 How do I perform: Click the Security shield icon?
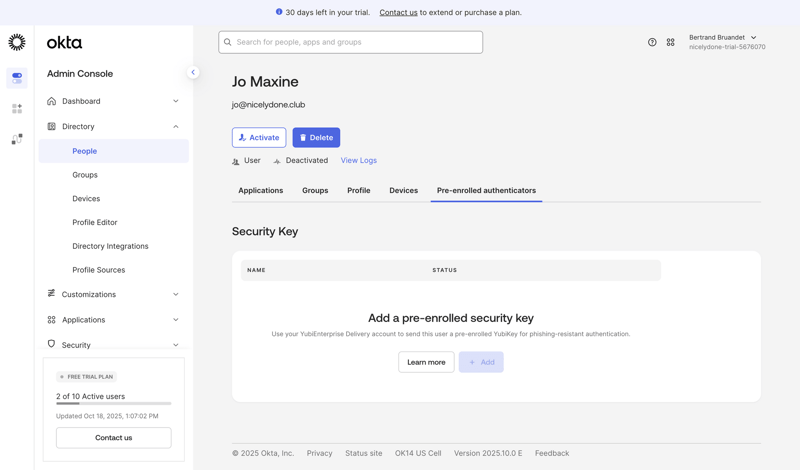(x=52, y=344)
